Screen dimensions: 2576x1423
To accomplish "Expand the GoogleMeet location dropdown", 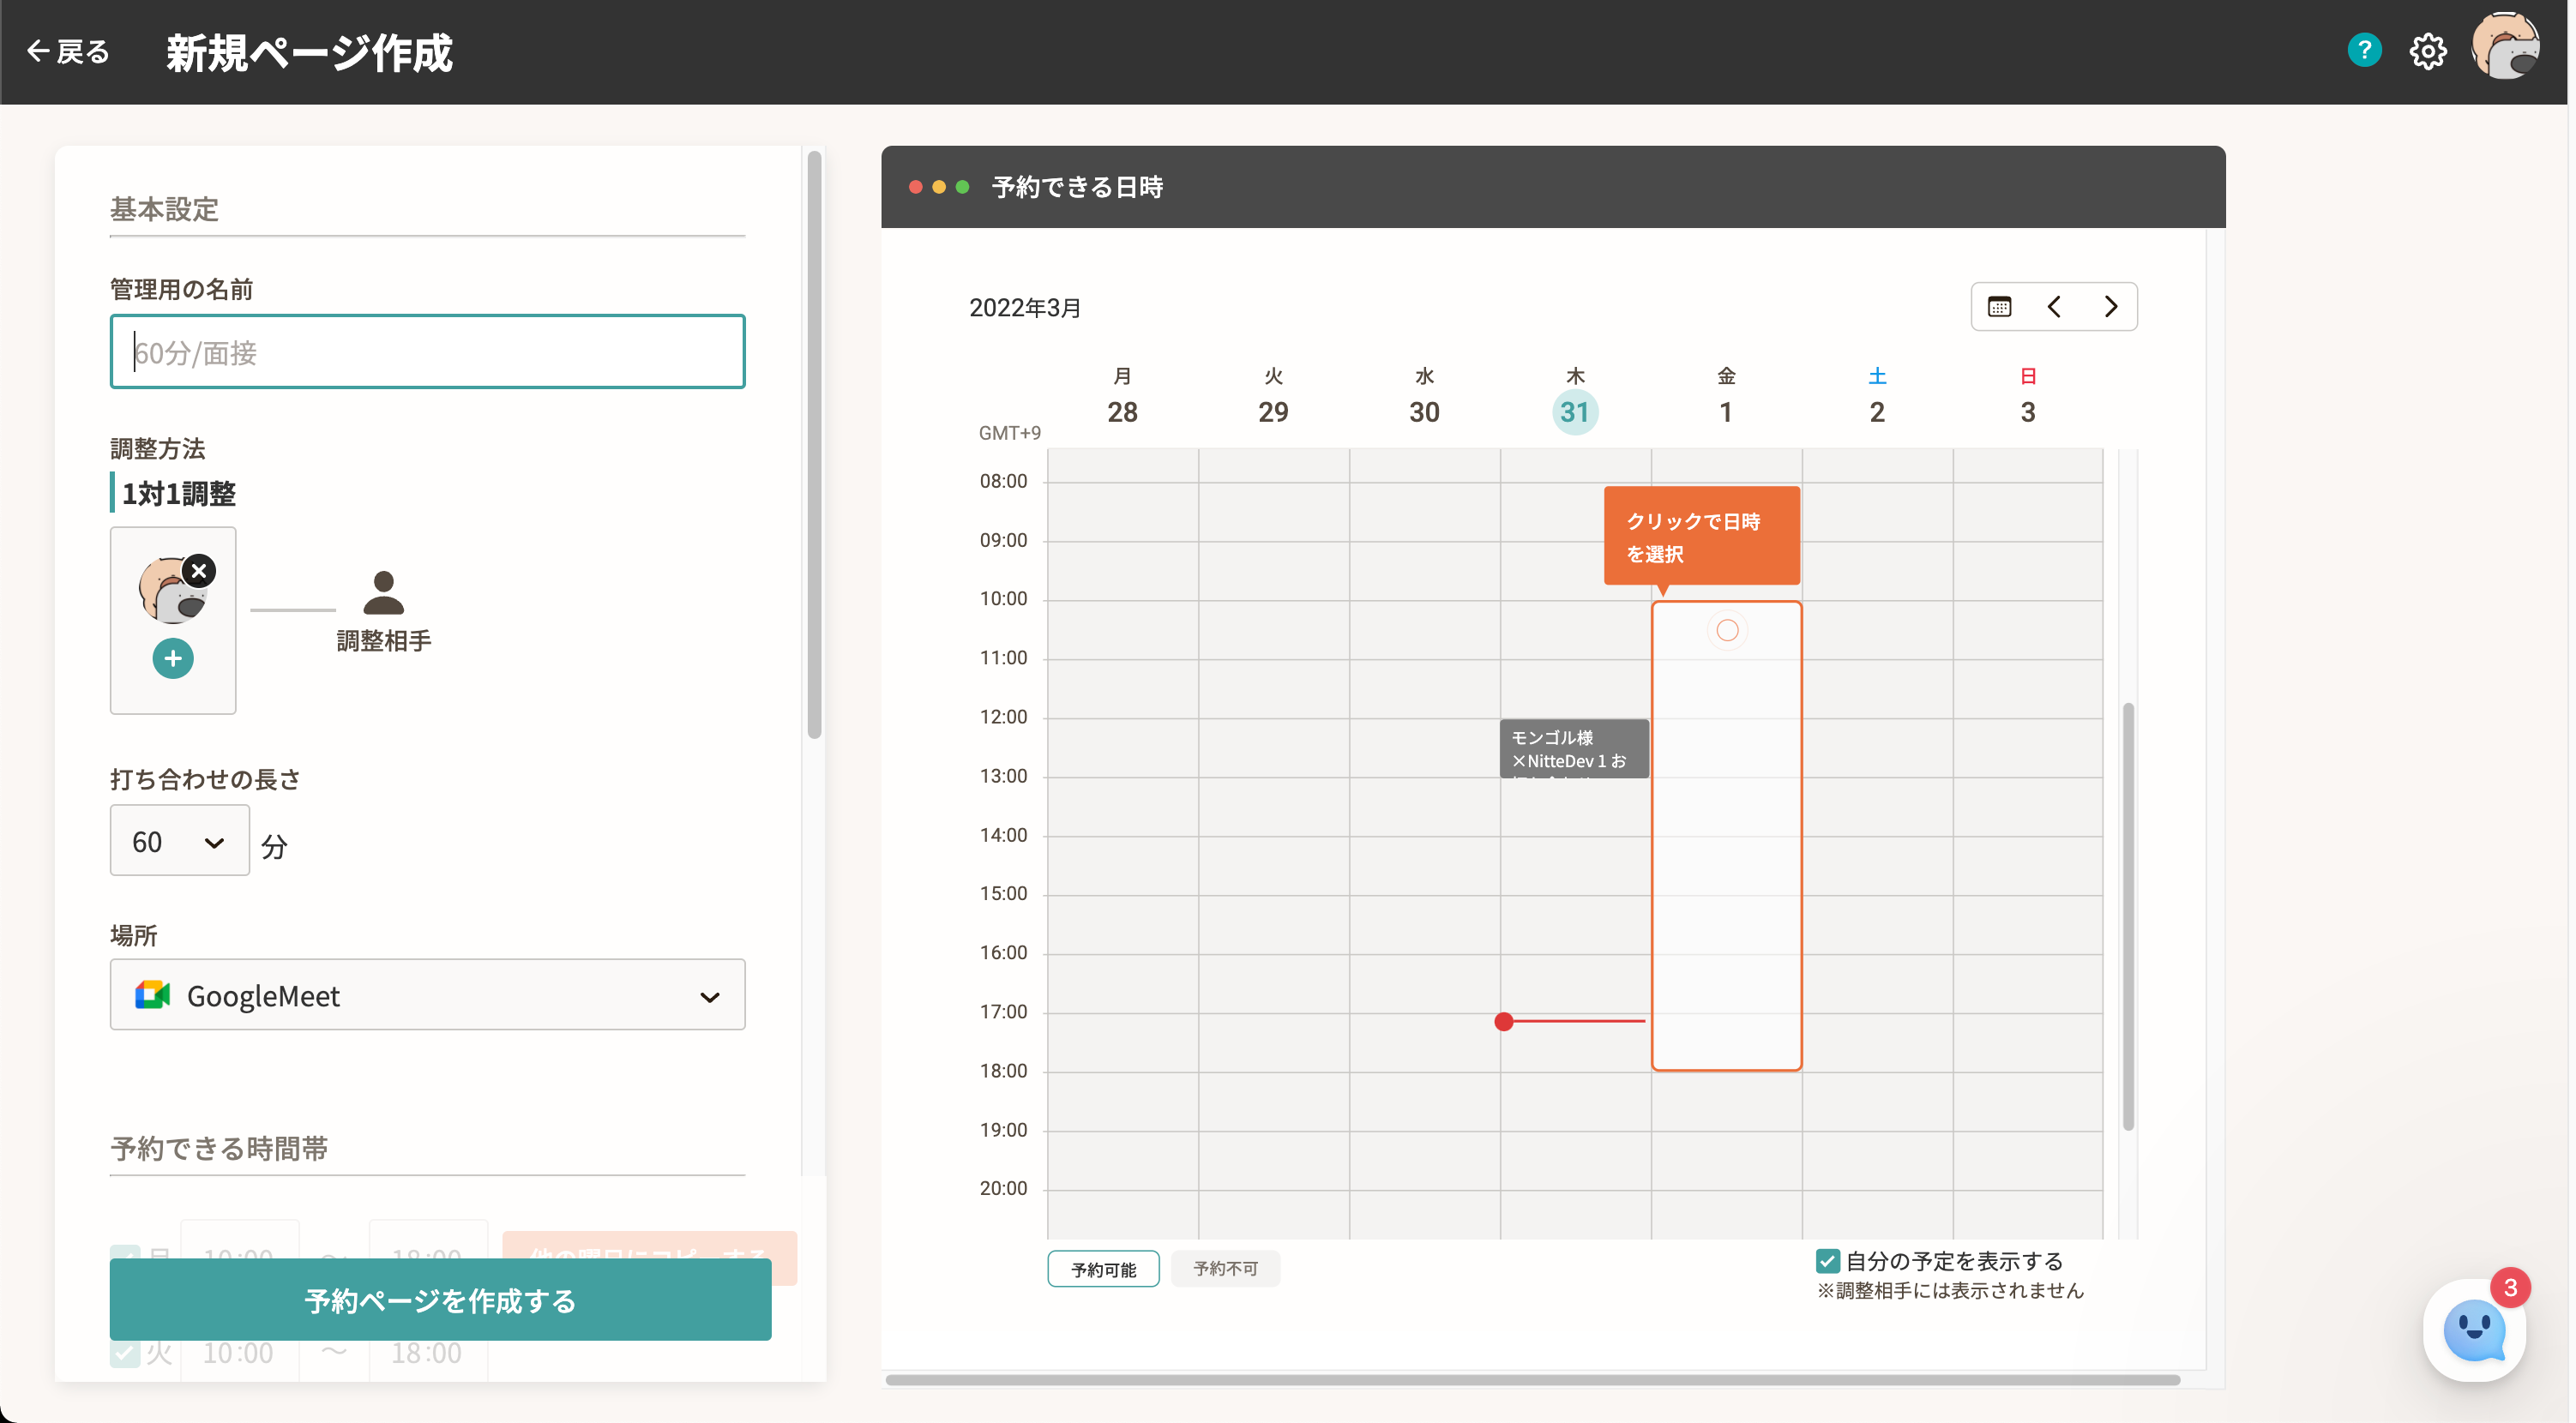I will 427,995.
